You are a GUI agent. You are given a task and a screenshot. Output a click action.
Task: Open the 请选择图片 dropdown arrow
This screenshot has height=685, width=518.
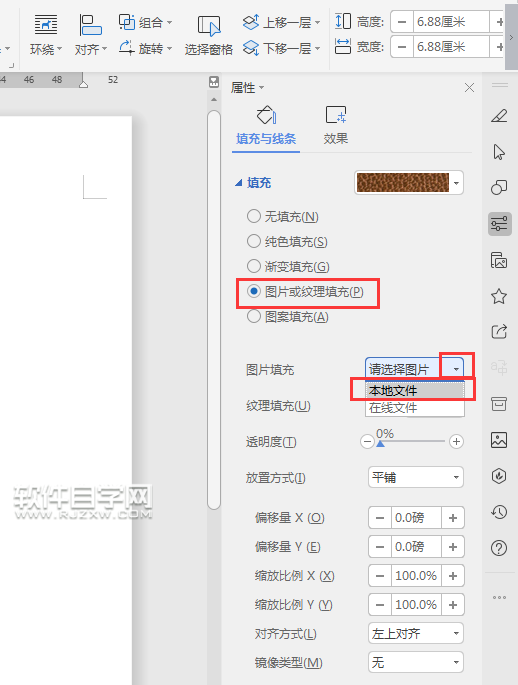tap(456, 369)
